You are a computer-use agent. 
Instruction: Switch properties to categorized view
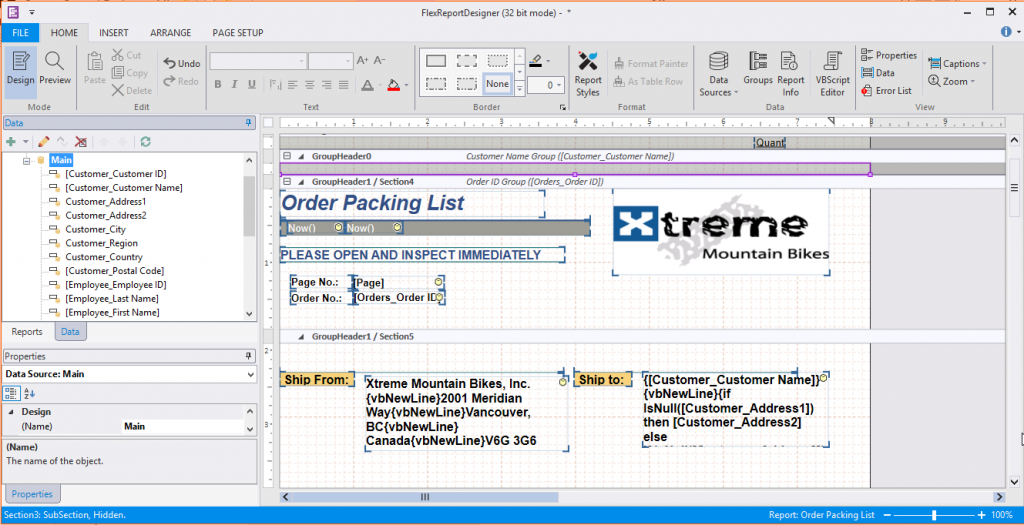(11, 393)
